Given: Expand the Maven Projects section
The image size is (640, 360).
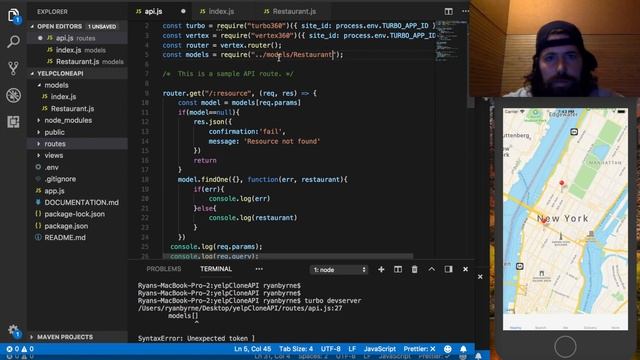Looking at the screenshot, I should (65, 337).
